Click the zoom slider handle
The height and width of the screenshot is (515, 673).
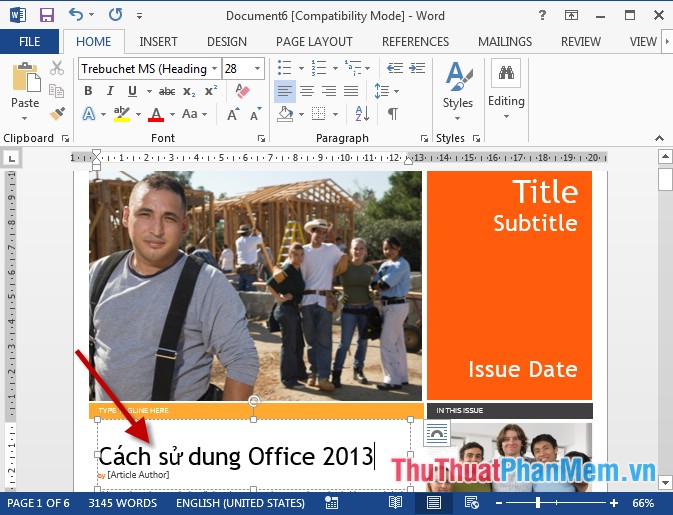(538, 503)
